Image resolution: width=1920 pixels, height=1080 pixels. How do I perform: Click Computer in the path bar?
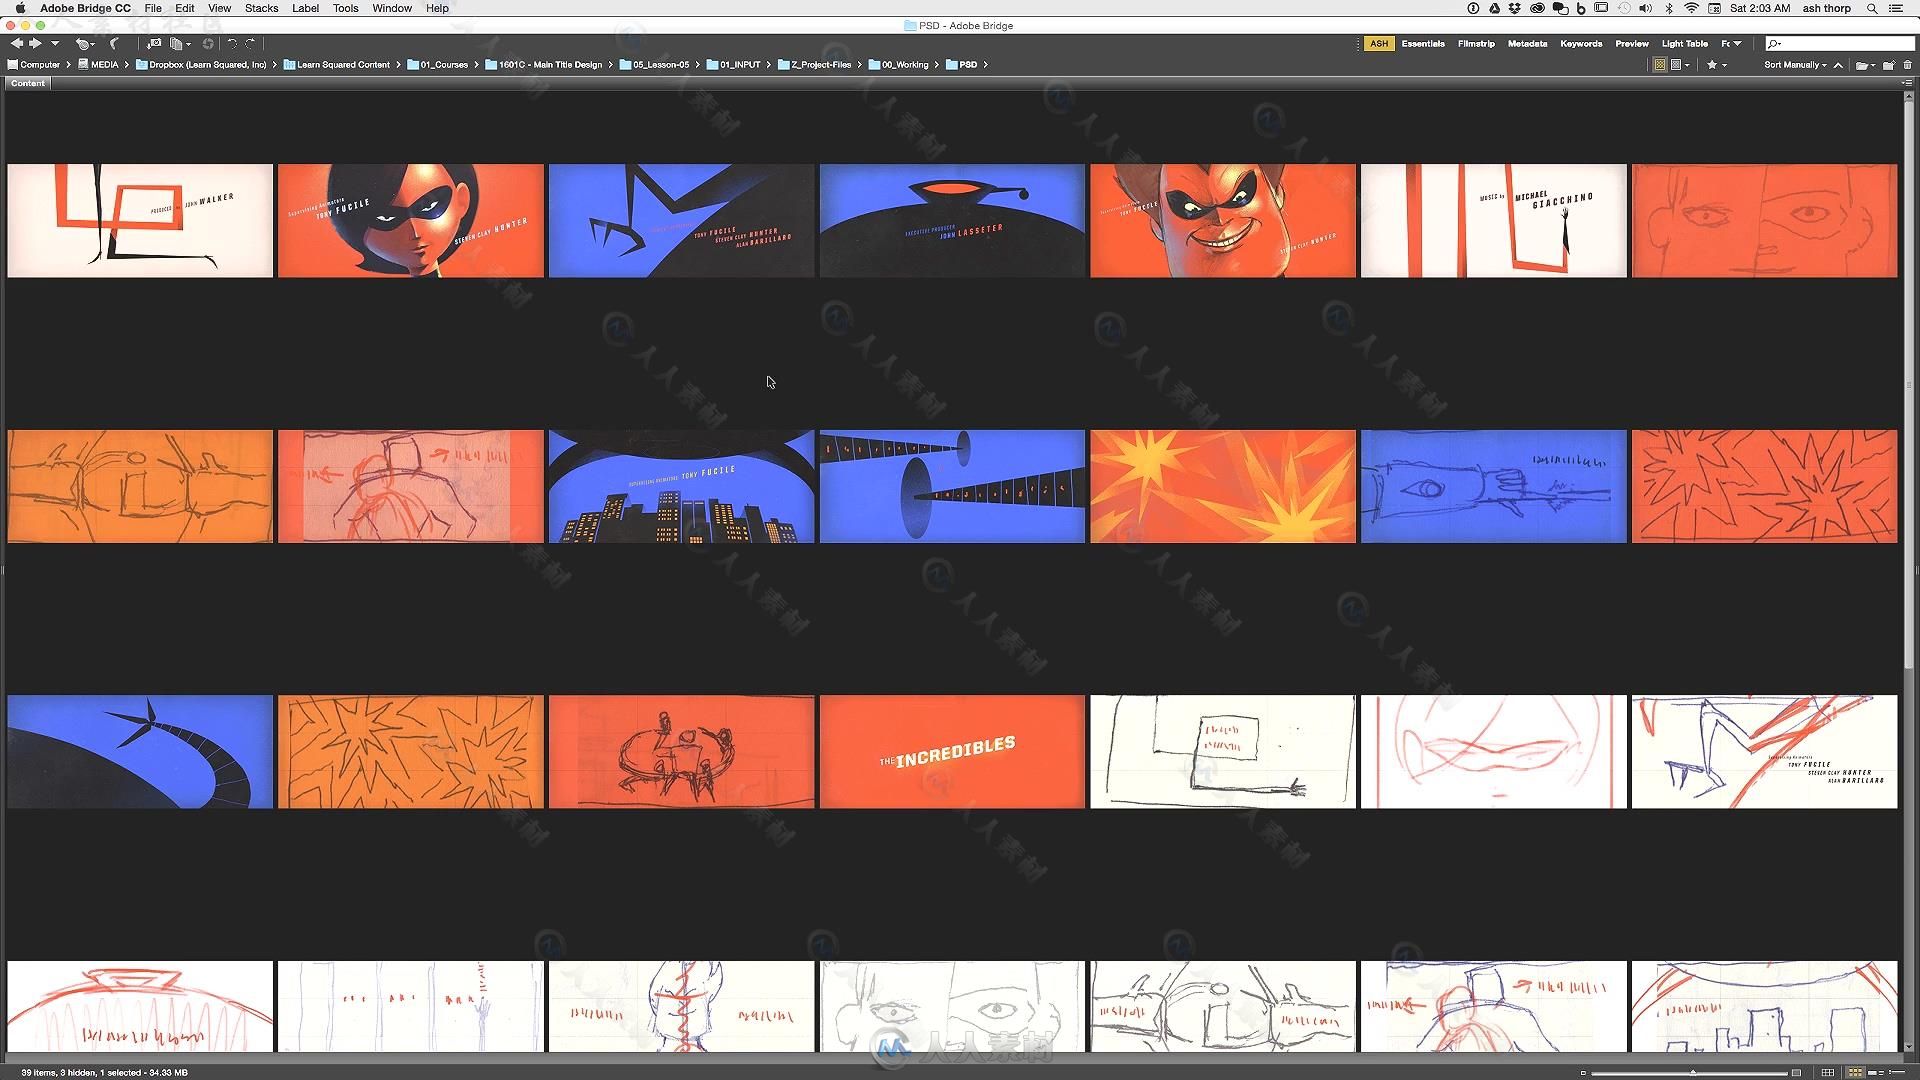coord(34,65)
